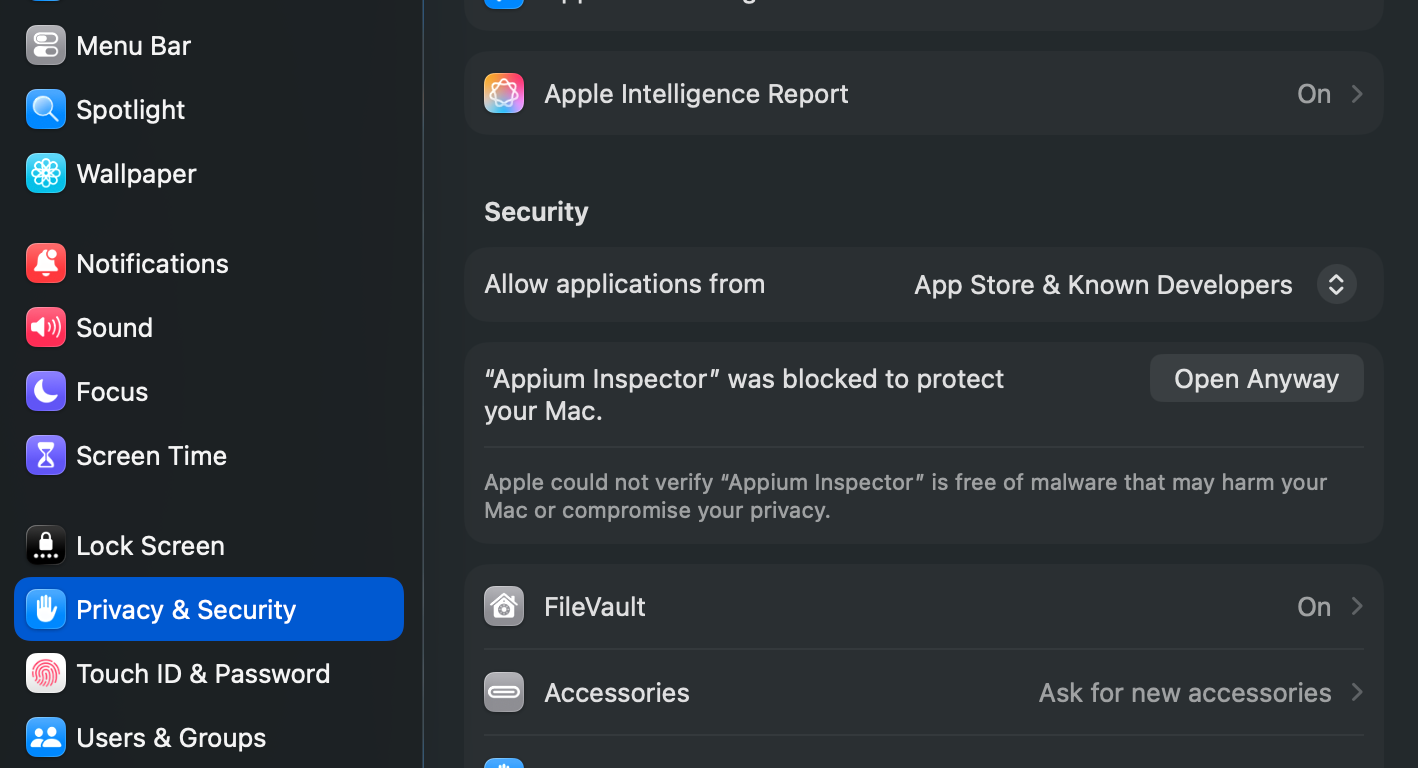The height and width of the screenshot is (768, 1418).
Task: Click the Sound speaker icon
Action: 46,328
